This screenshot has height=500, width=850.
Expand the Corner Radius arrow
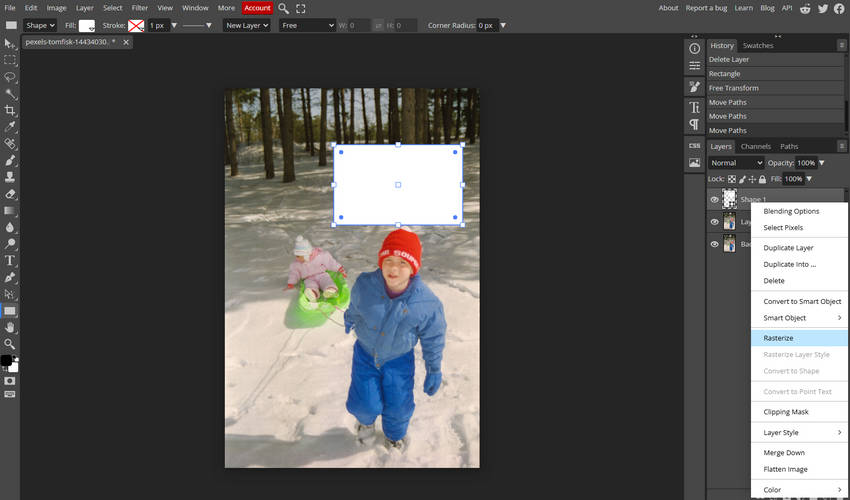tap(503, 25)
